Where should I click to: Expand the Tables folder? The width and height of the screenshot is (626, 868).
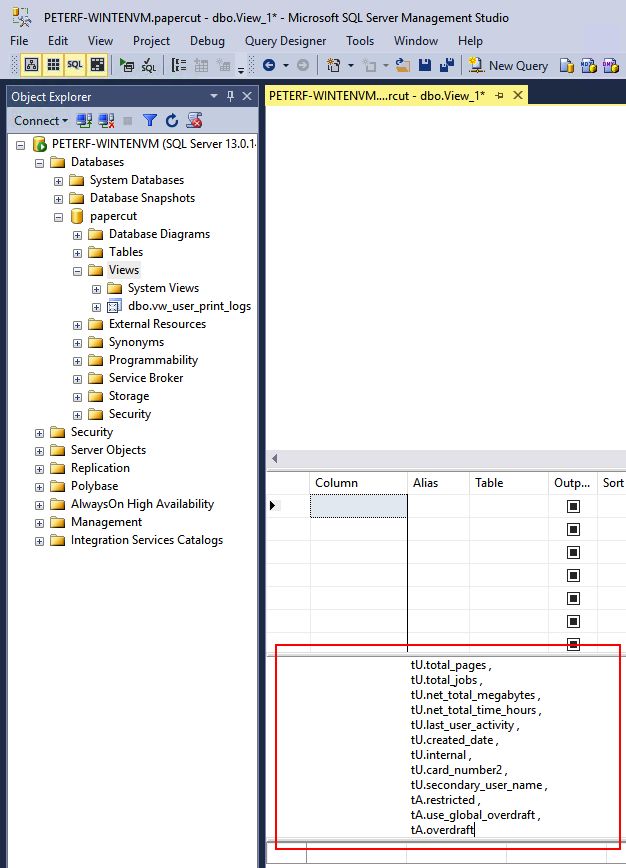(x=77, y=254)
